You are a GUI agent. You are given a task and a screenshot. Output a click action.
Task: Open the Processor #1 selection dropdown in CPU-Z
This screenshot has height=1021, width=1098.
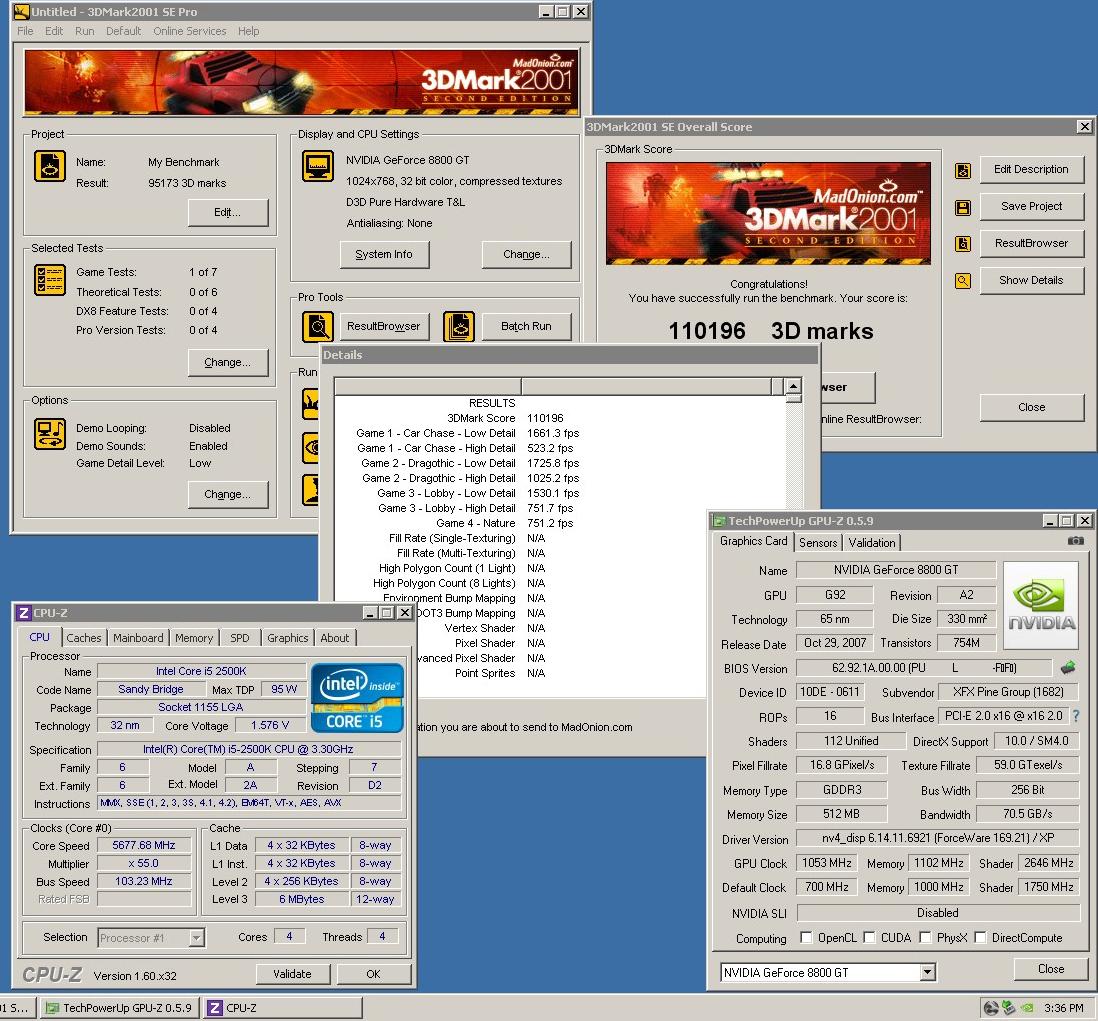[x=197, y=938]
